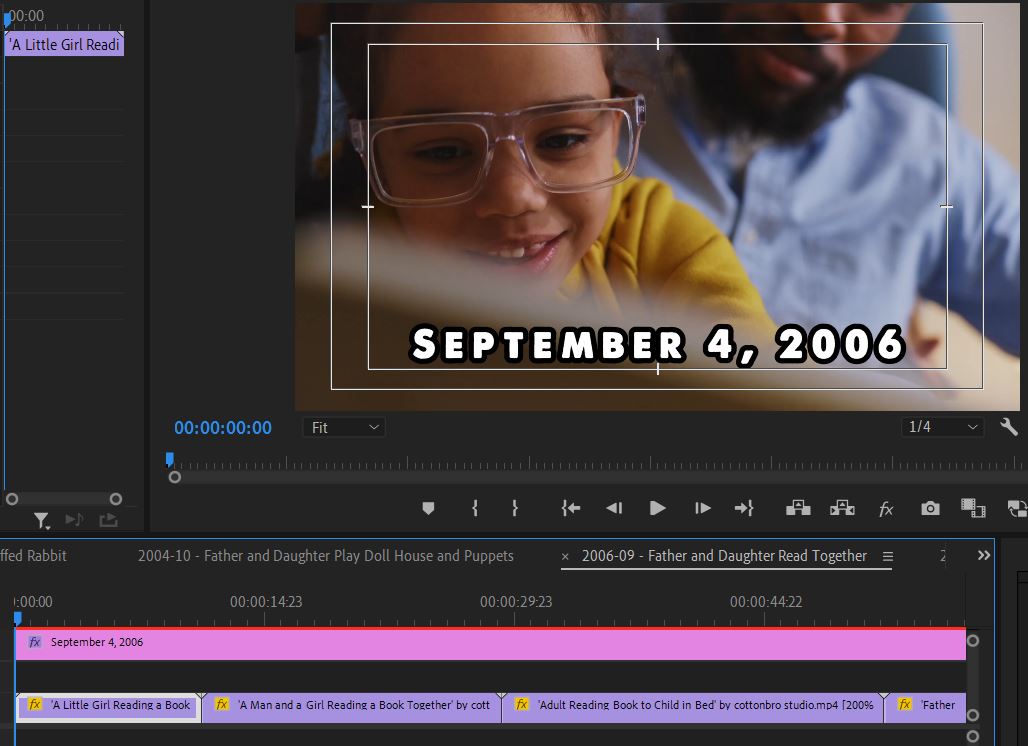Click the export icon in left panel
The width and height of the screenshot is (1028, 746).
click(x=108, y=520)
